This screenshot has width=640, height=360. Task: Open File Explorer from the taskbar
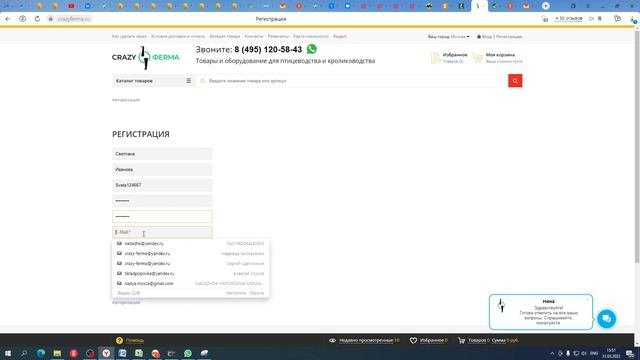click(x=57, y=353)
